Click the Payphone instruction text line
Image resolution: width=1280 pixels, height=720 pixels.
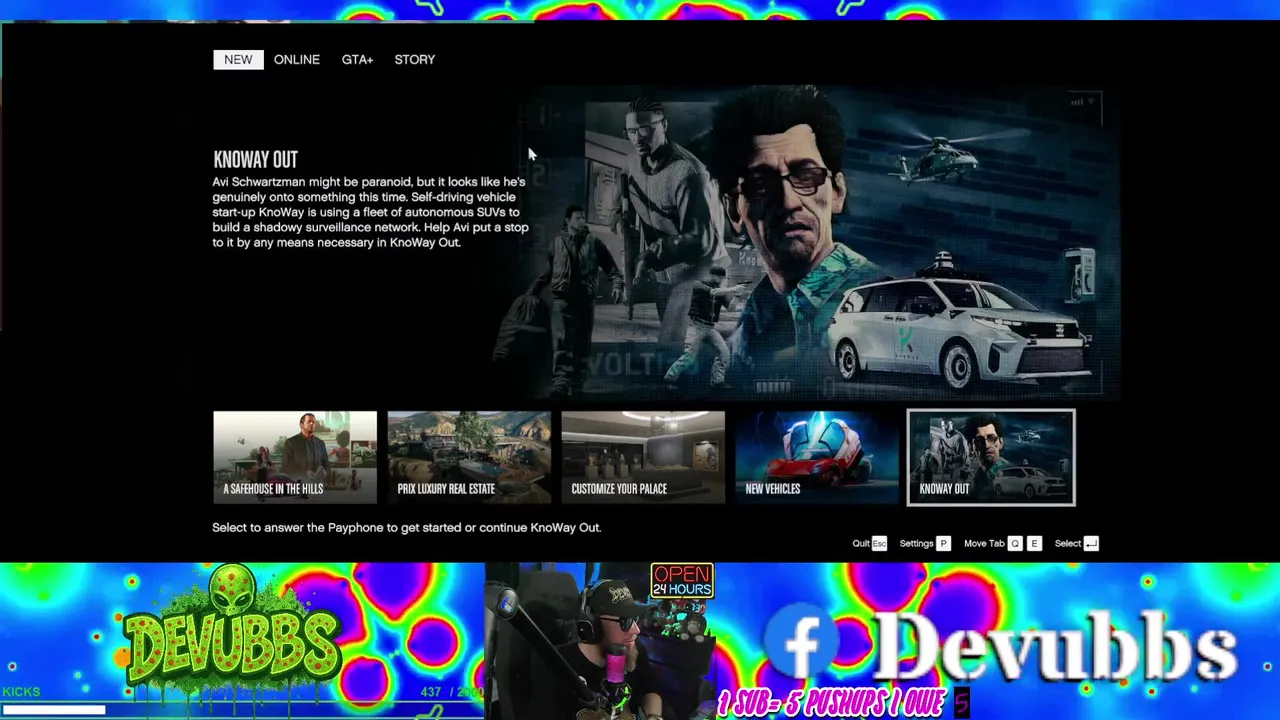pyautogui.click(x=406, y=527)
